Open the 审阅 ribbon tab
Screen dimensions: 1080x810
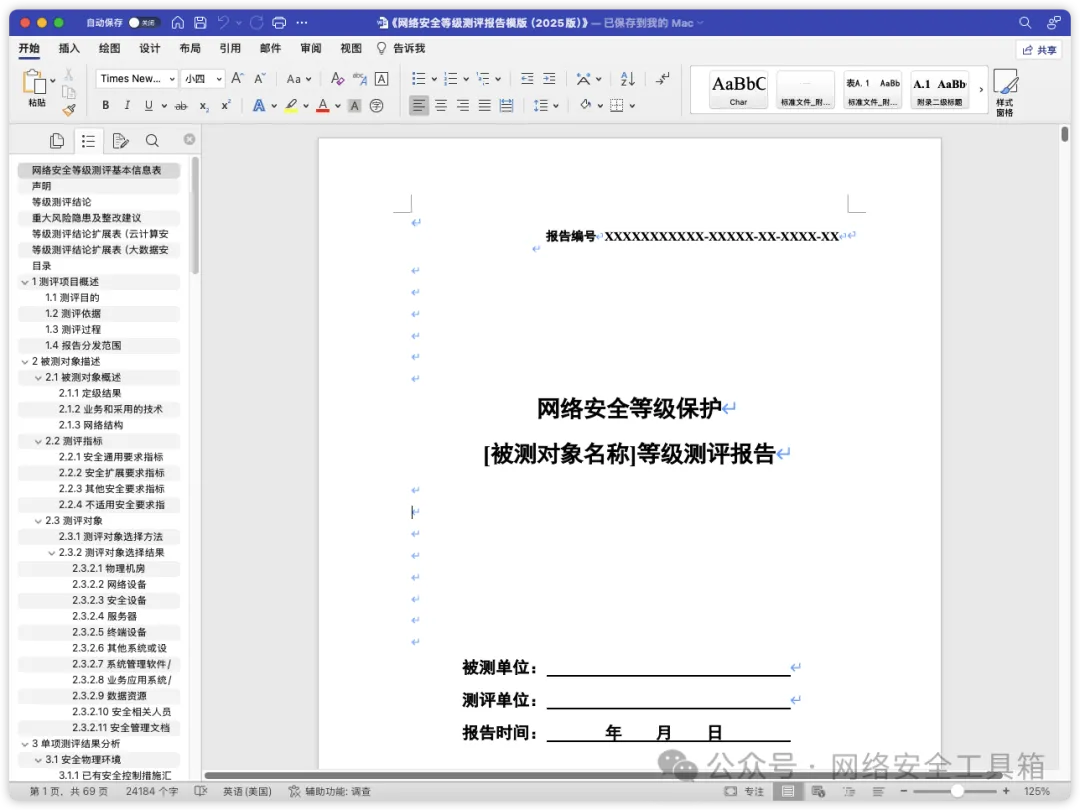tap(309, 47)
